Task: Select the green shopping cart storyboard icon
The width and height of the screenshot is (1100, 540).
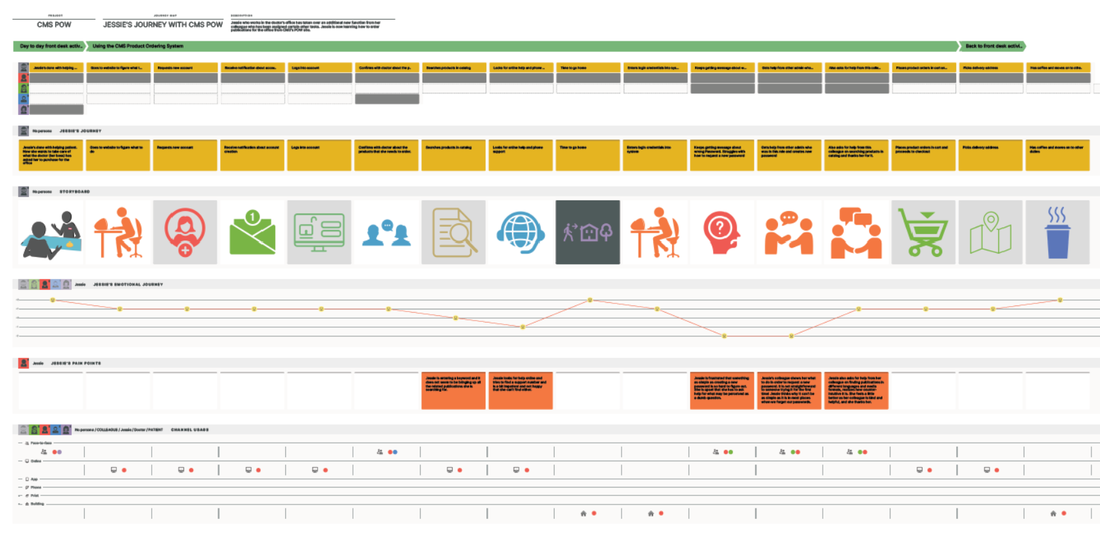Action: tap(924, 233)
